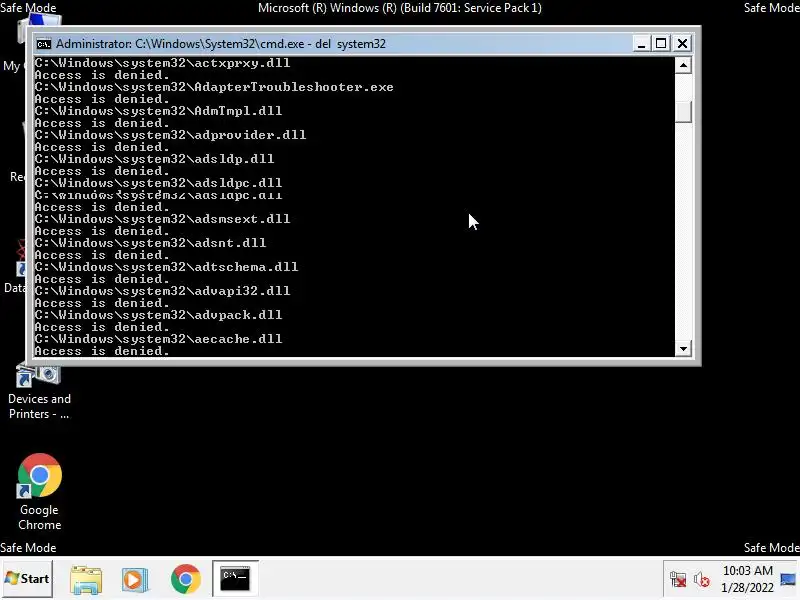Click the line adsnt.dll
Image resolution: width=800 pixels, height=600 pixels.
coord(151,243)
